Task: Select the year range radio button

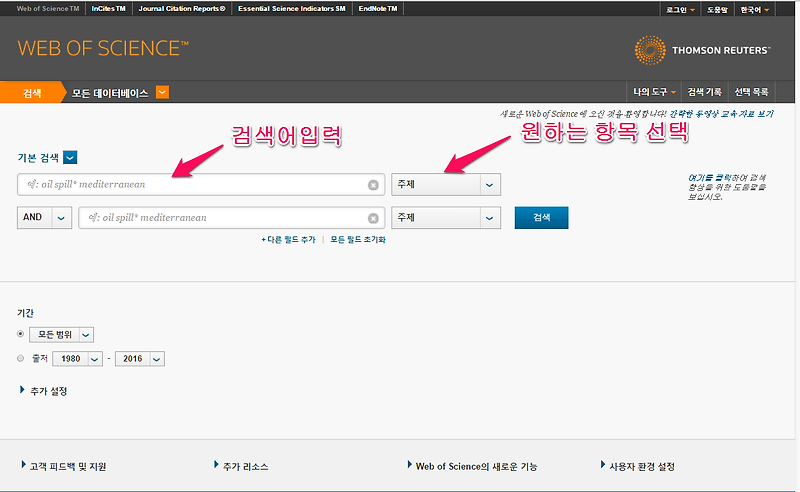Action: coord(20,358)
